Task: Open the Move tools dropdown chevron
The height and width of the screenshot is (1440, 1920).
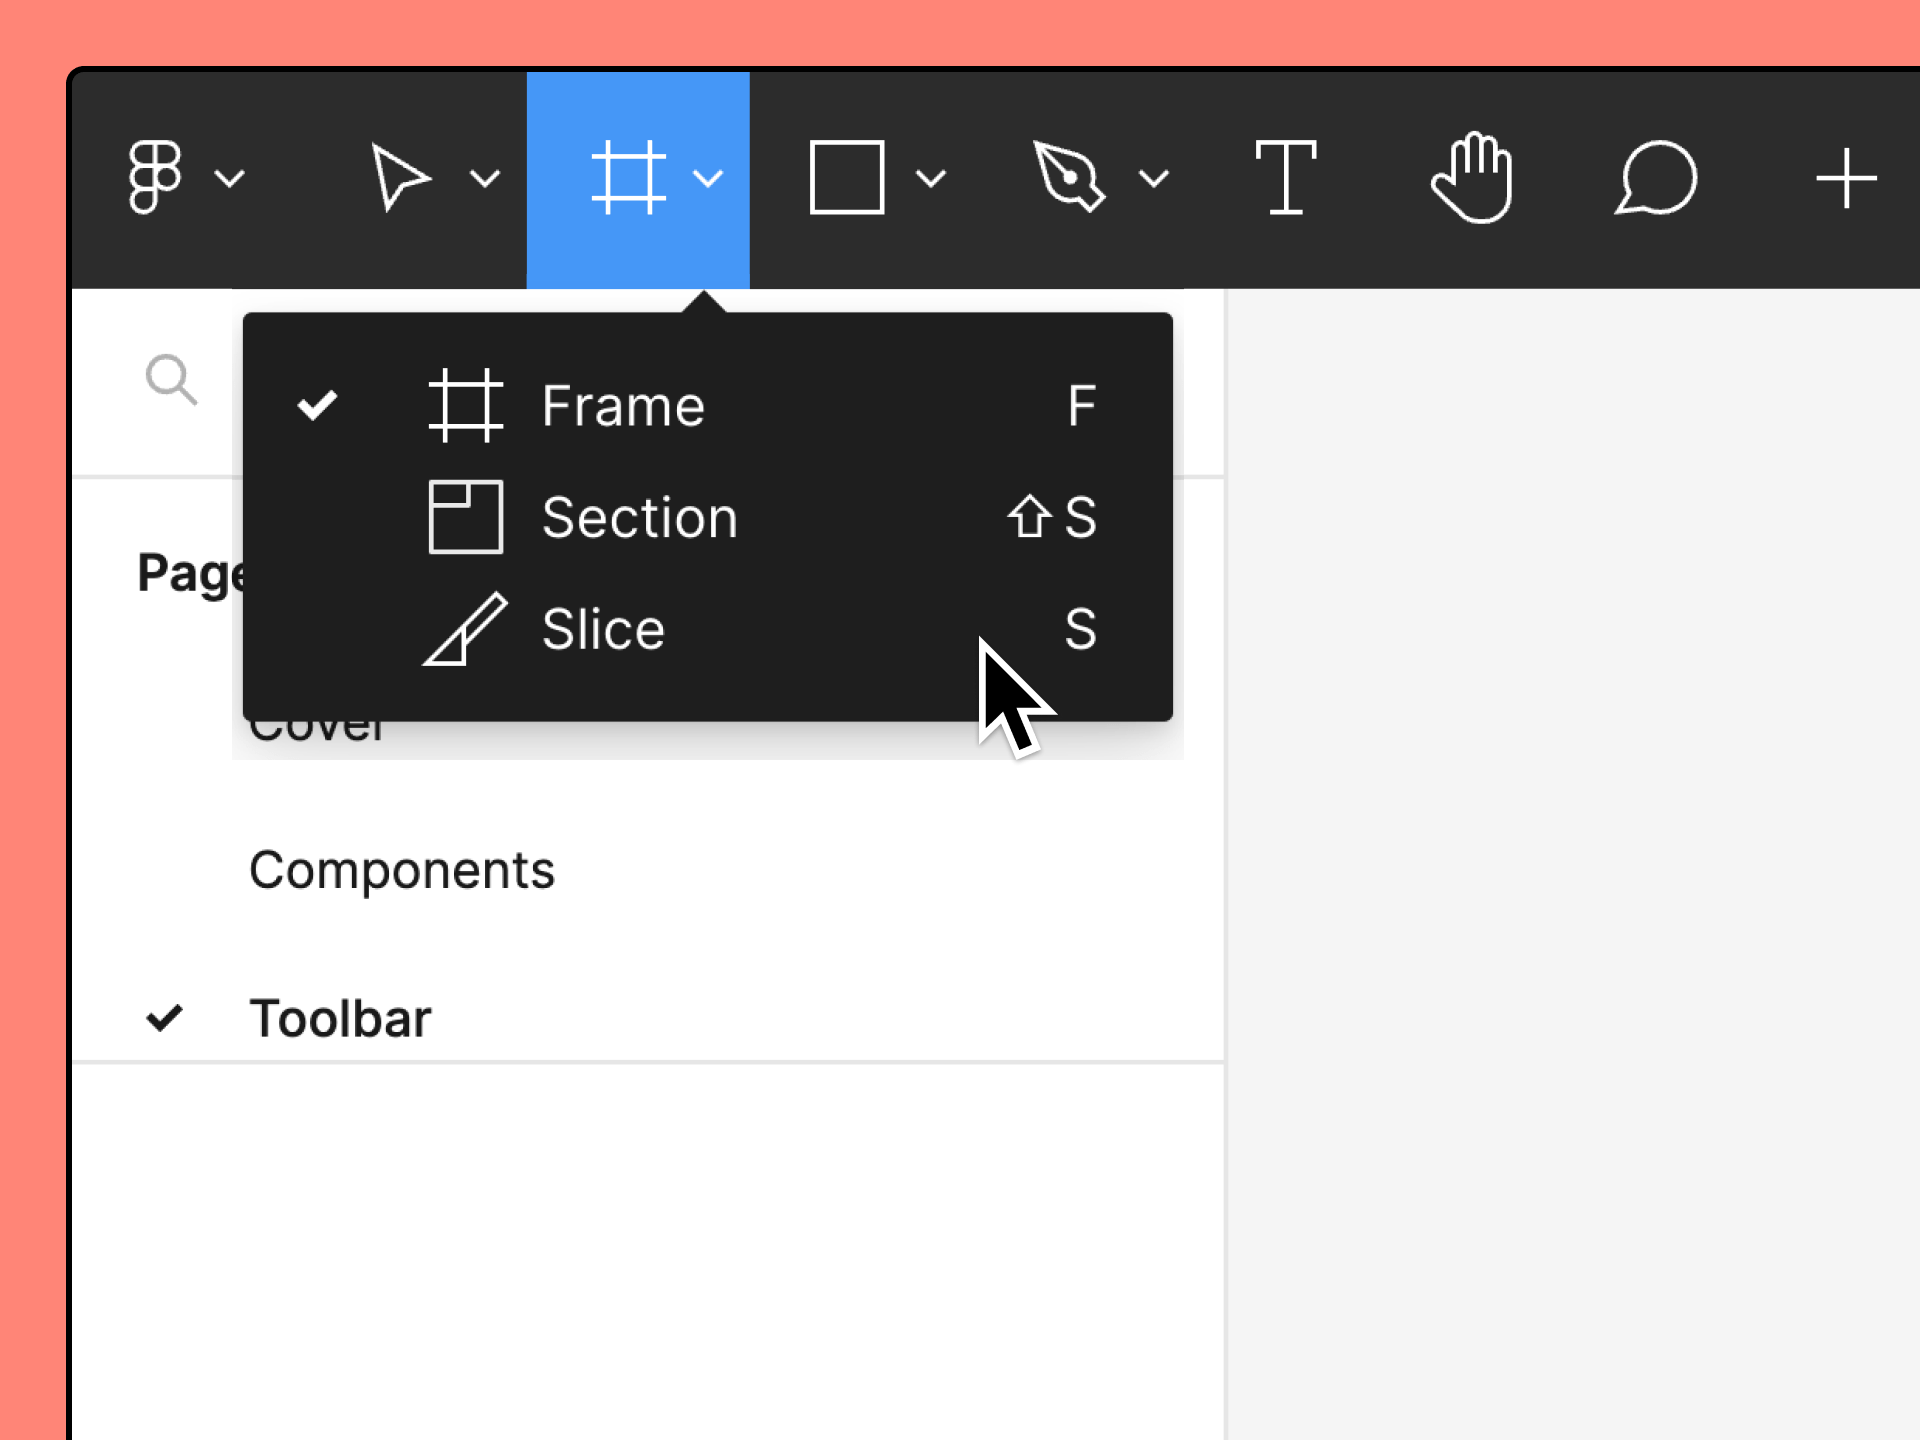Action: (485, 179)
